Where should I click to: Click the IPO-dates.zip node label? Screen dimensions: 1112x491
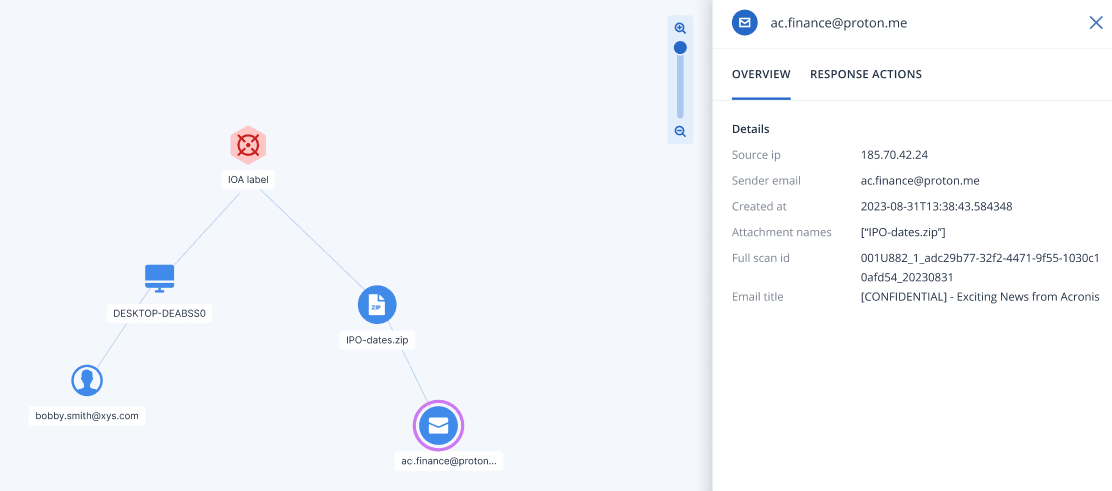pyautogui.click(x=377, y=340)
